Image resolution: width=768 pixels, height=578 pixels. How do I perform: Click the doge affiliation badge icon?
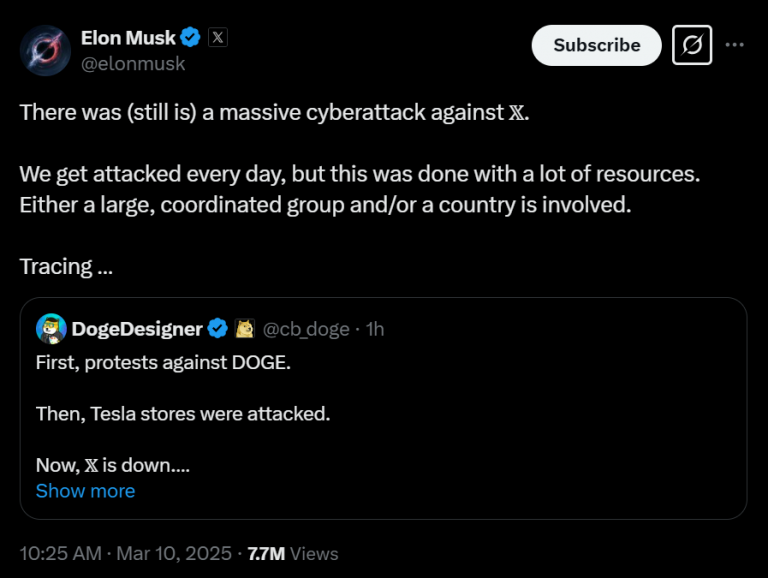point(245,328)
